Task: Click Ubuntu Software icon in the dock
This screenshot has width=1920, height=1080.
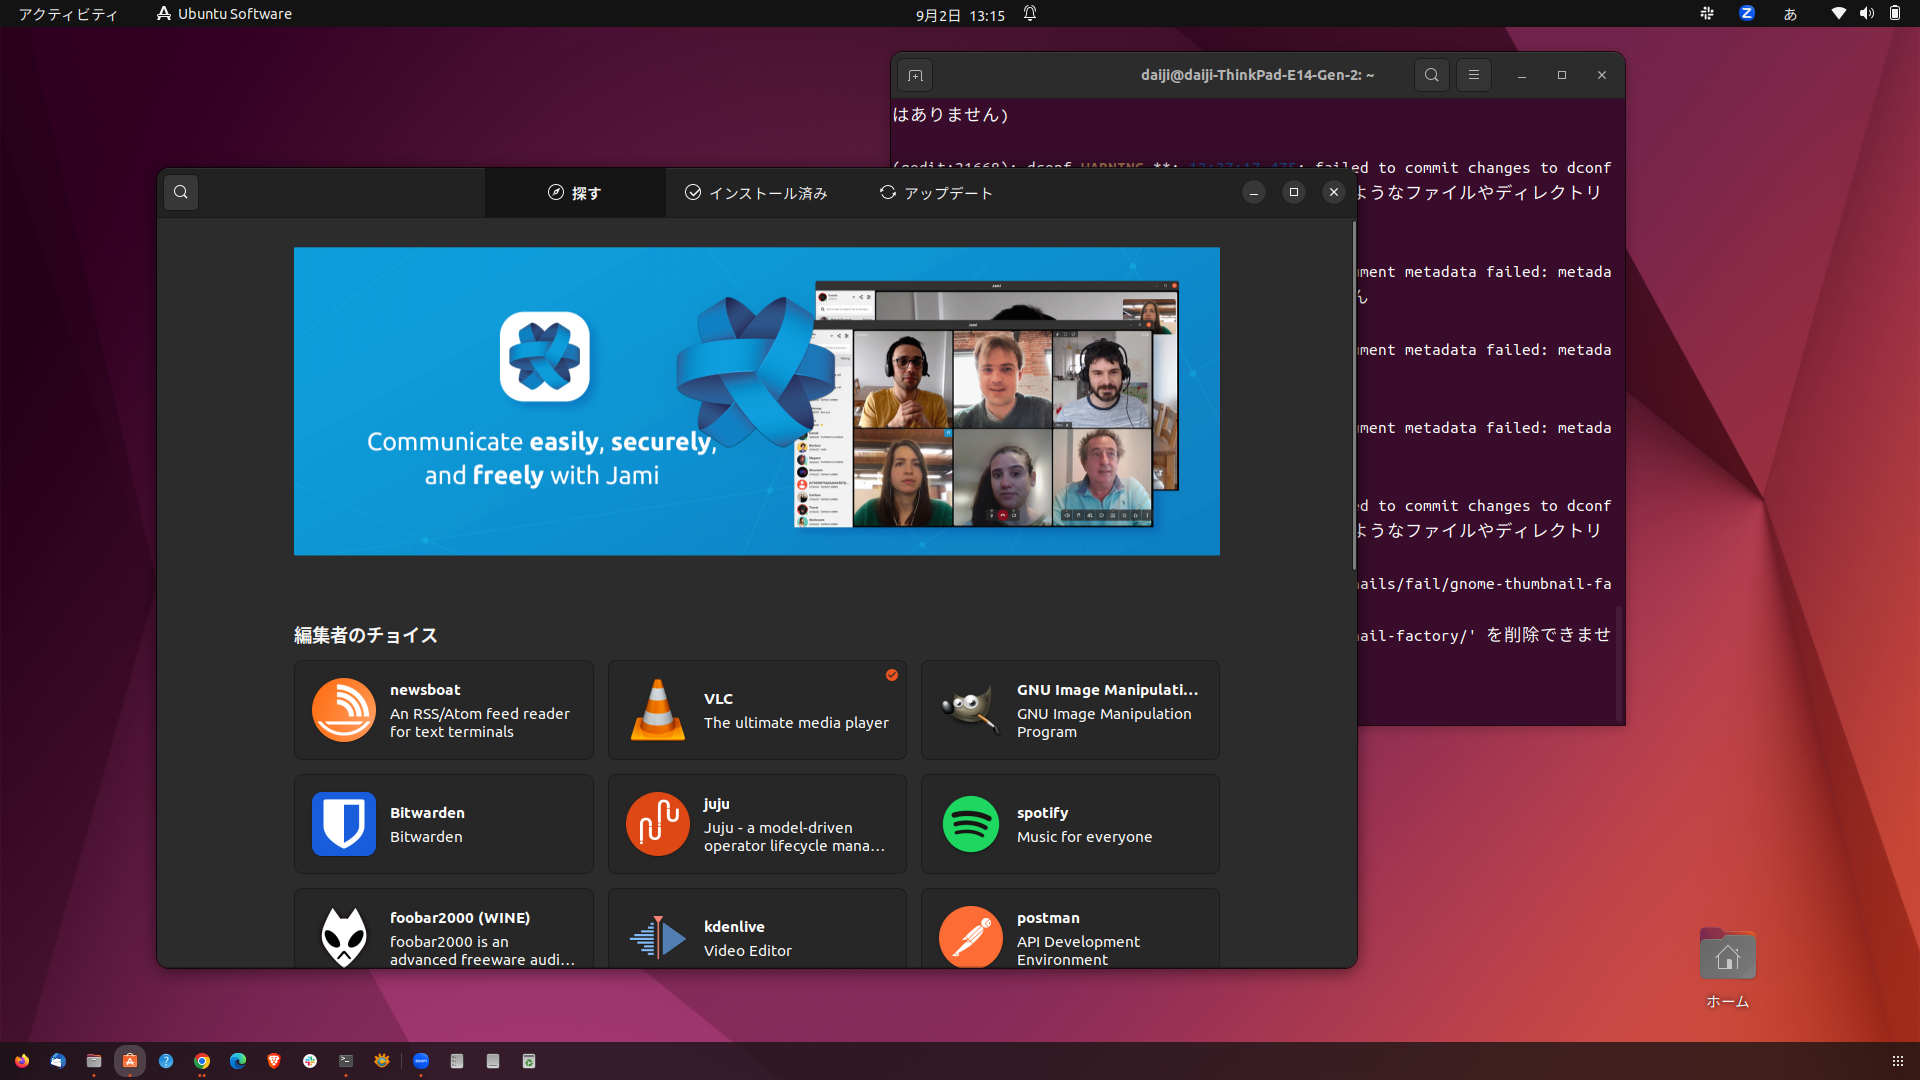Action: 130,1061
